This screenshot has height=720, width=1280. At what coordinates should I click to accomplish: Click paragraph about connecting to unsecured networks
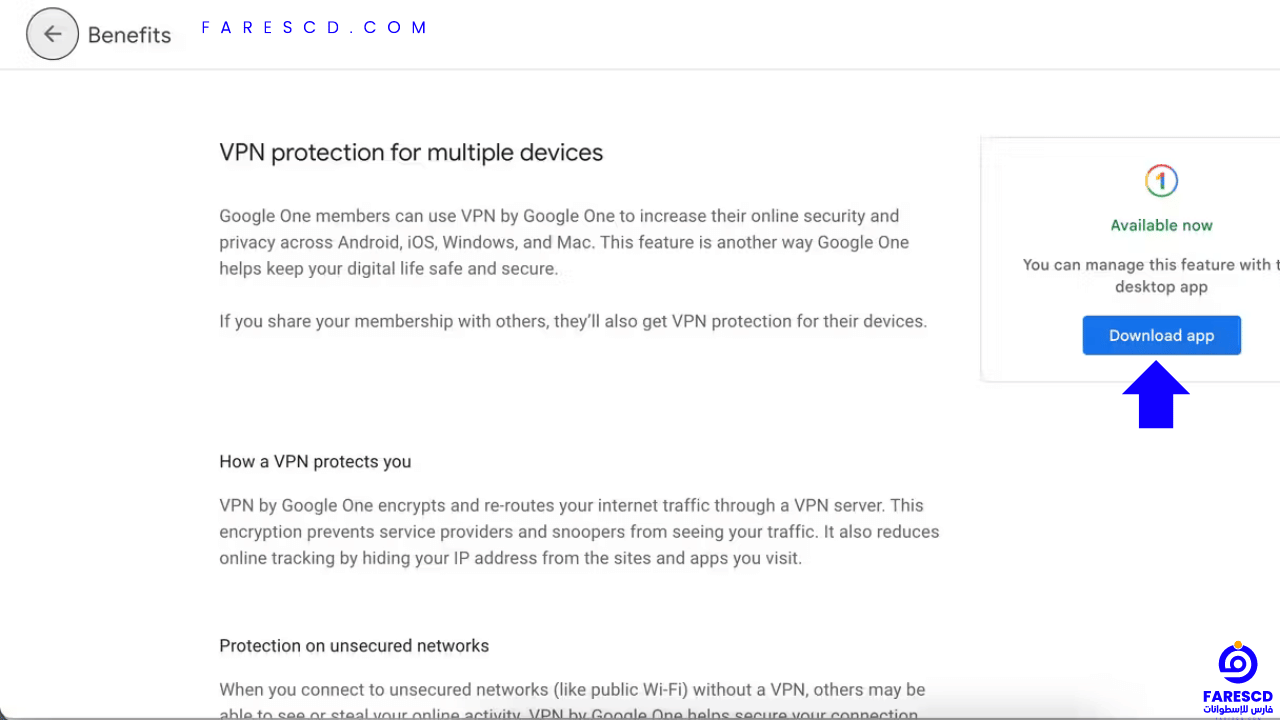click(x=572, y=702)
